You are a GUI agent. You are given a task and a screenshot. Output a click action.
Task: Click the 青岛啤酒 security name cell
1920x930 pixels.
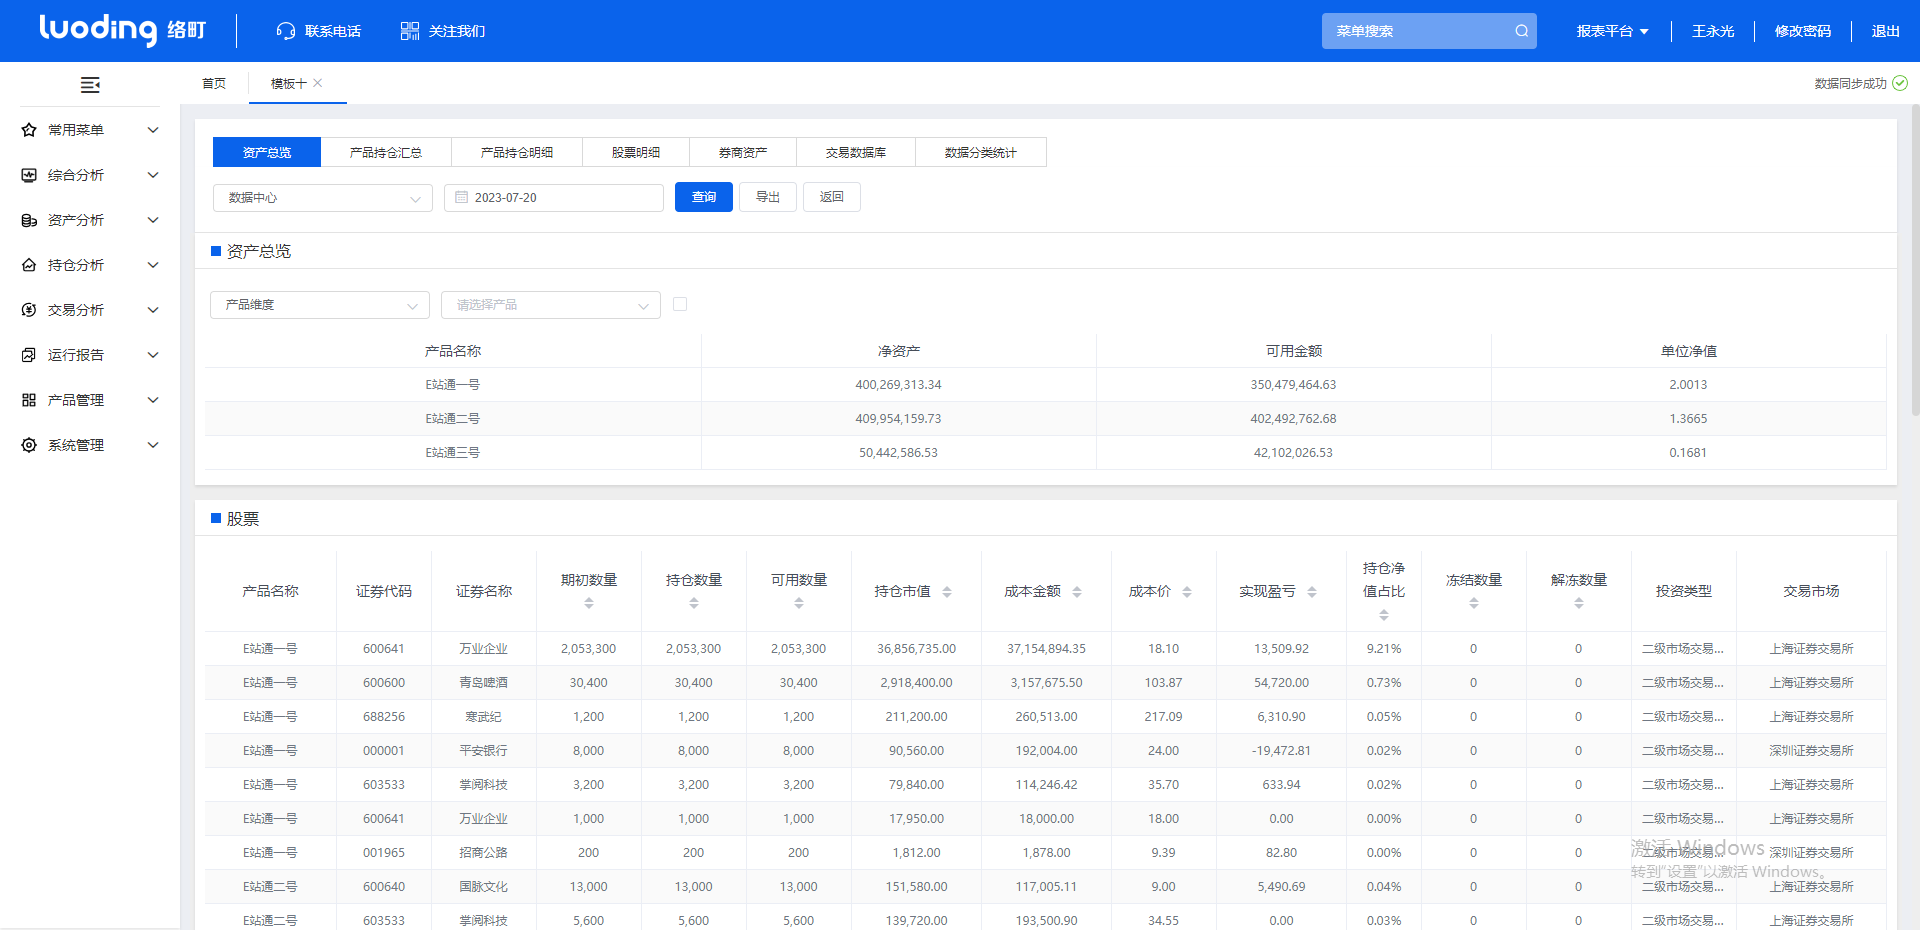point(484,683)
